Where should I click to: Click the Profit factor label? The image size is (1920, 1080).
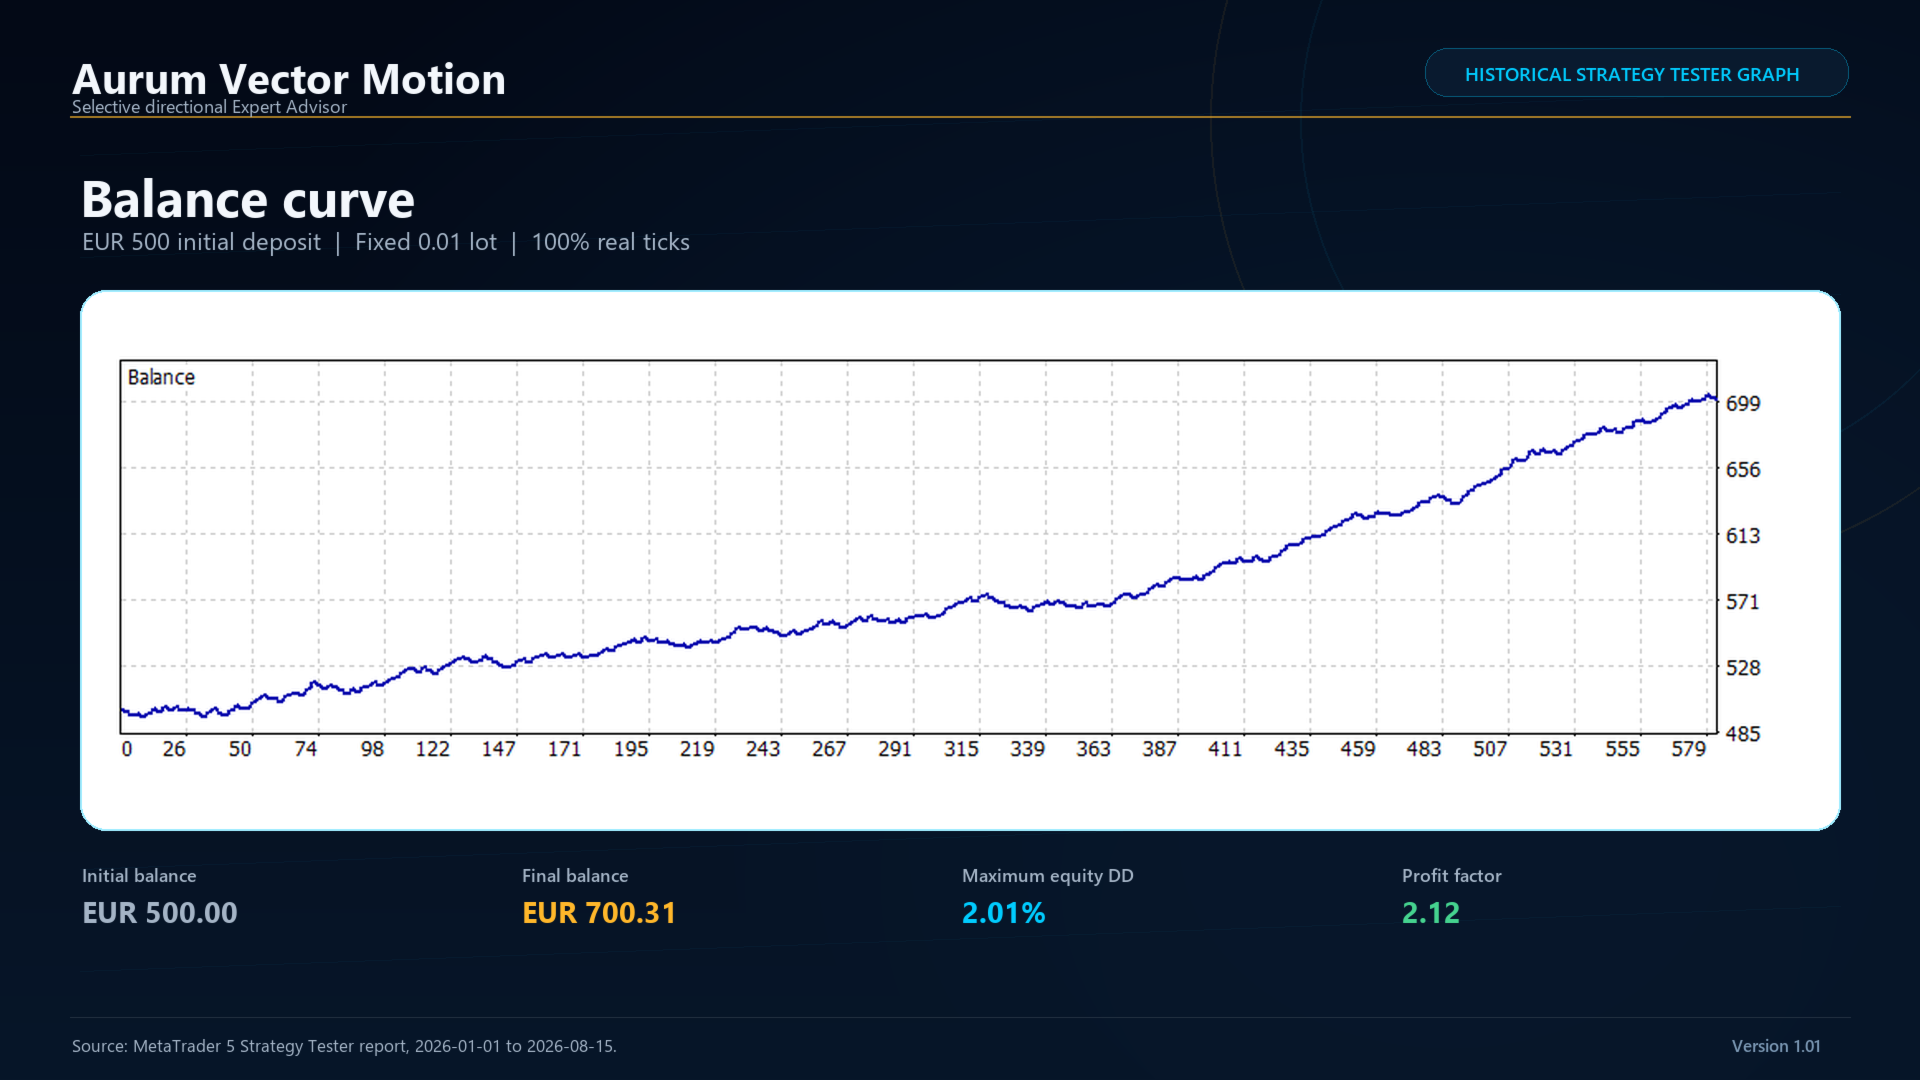pos(1452,875)
